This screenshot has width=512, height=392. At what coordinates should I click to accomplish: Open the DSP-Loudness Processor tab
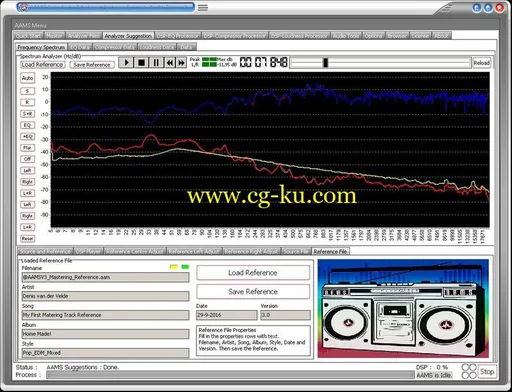299,36
